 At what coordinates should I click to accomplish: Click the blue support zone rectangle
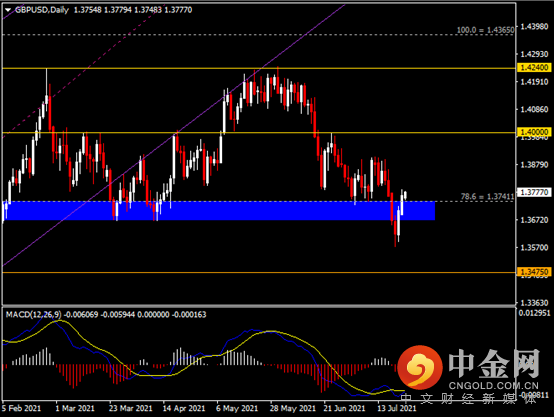click(219, 211)
